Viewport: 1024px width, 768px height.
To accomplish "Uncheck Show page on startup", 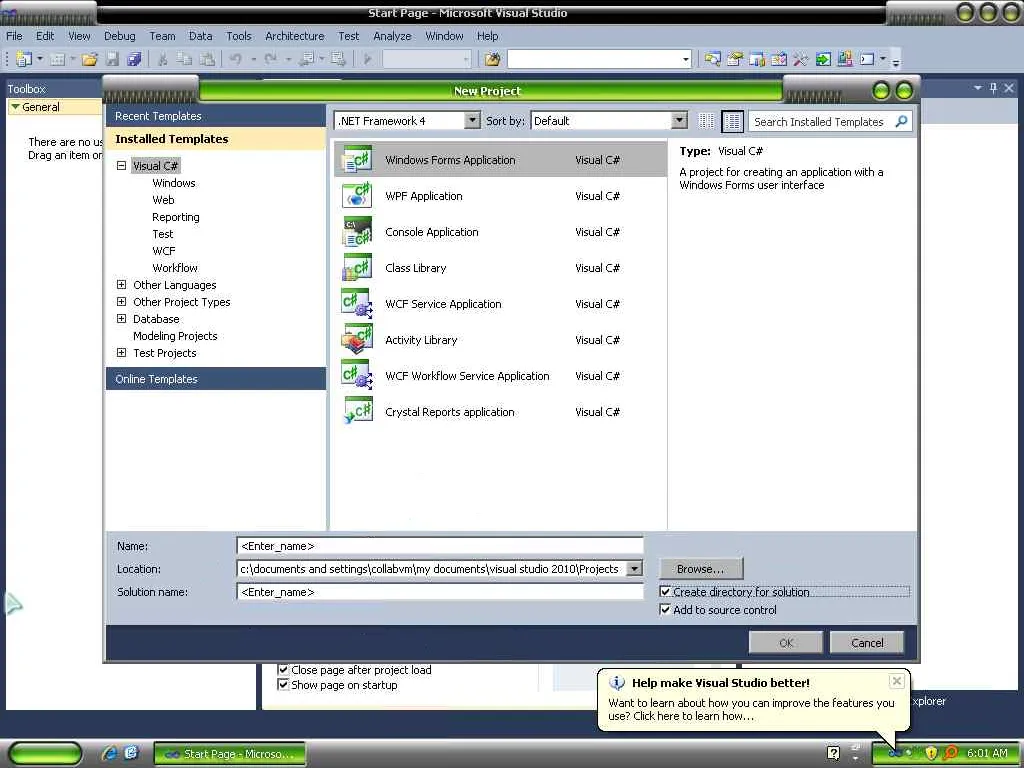I will 283,684.
